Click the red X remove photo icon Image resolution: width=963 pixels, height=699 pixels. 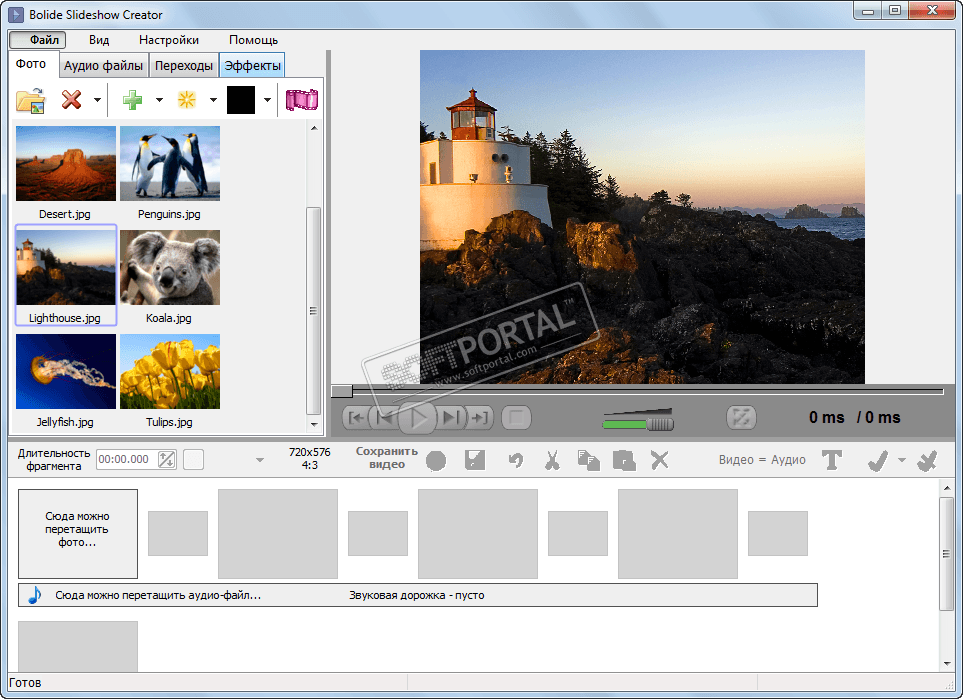click(x=71, y=100)
